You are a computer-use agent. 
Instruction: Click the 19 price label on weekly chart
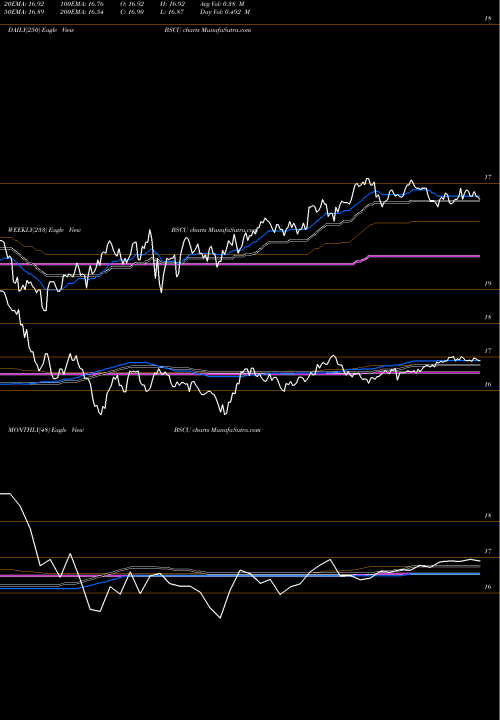tap(488, 284)
